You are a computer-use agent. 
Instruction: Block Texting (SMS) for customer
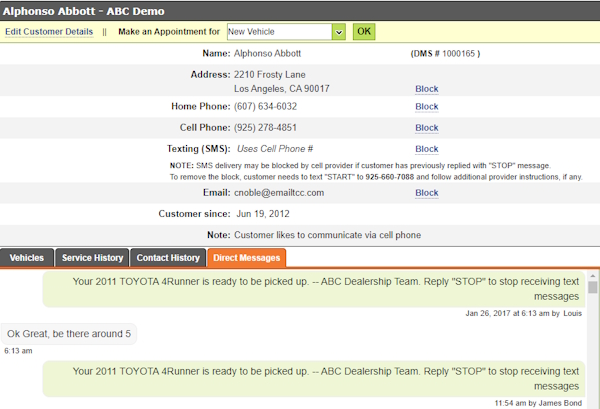pyautogui.click(x=427, y=149)
